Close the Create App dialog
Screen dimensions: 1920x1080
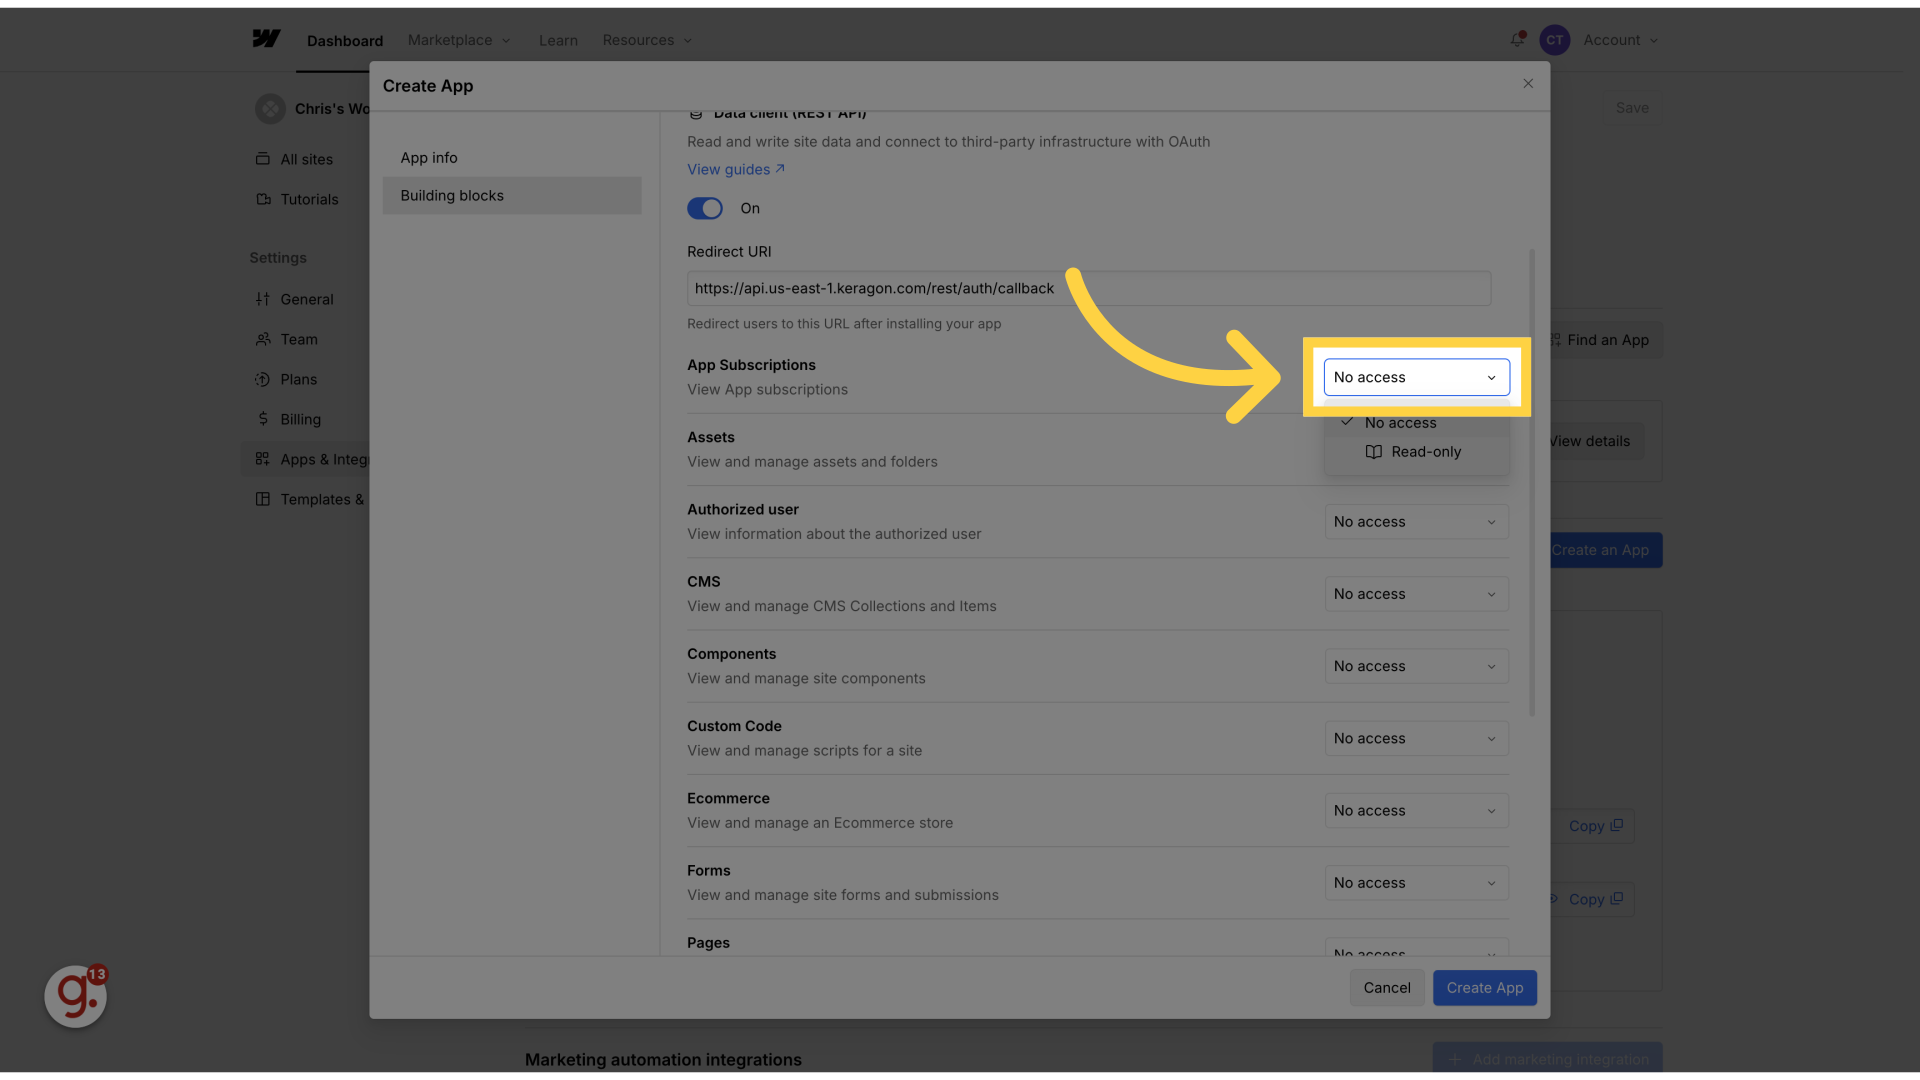1528,84
